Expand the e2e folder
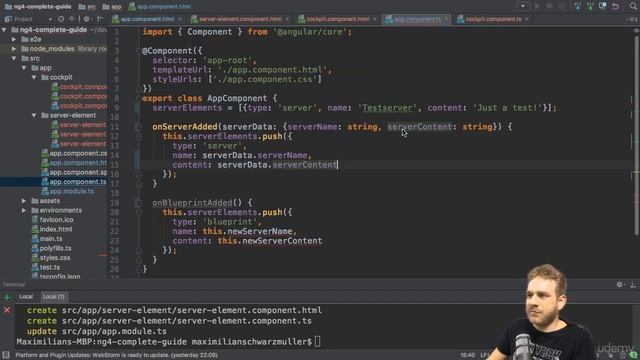Image resolution: width=640 pixels, height=360 pixels. click(14, 39)
